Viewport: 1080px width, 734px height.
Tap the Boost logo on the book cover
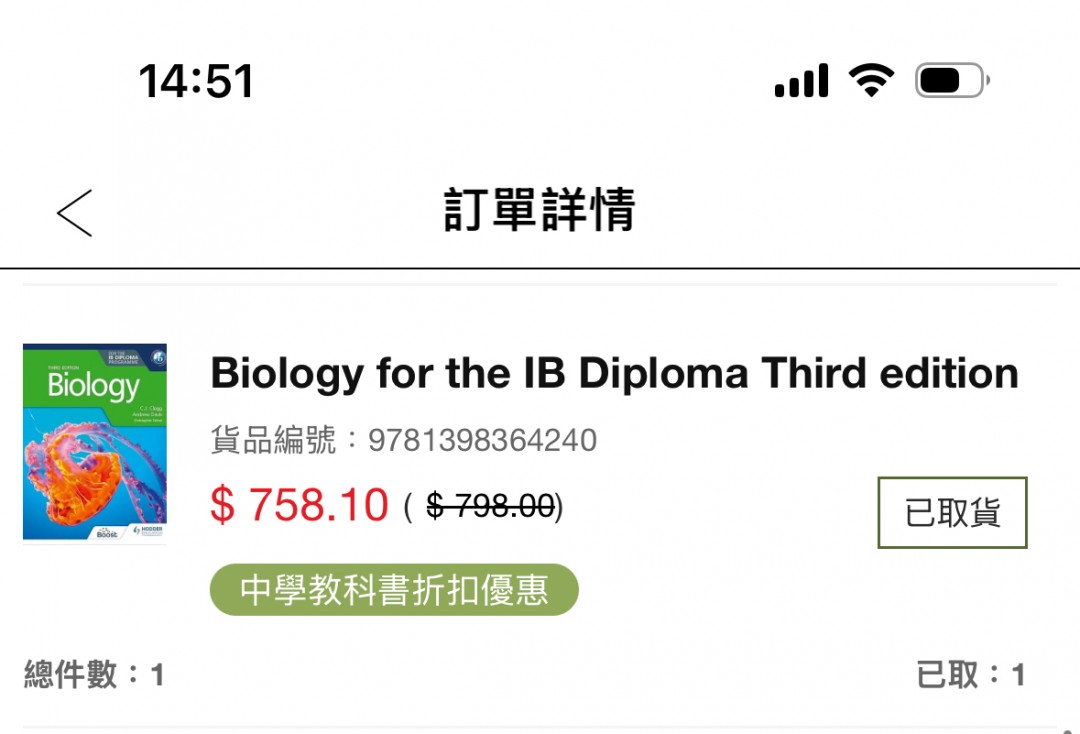(107, 533)
